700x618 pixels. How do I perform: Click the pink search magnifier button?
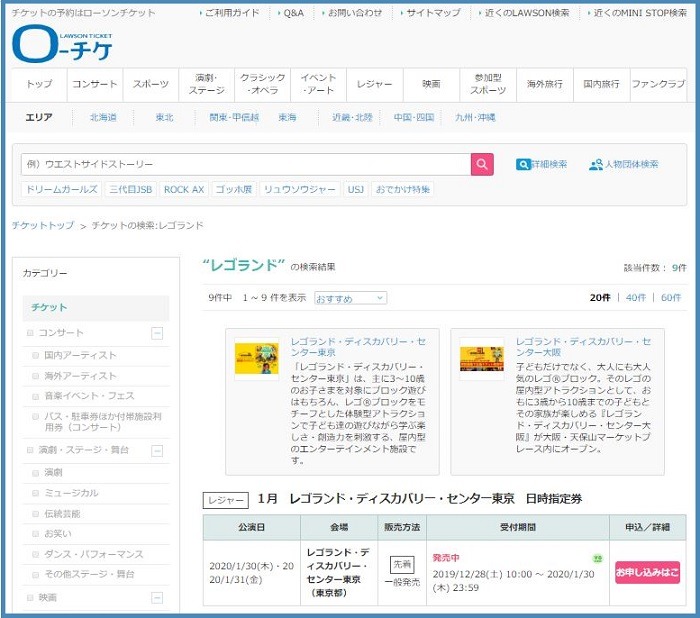point(482,164)
